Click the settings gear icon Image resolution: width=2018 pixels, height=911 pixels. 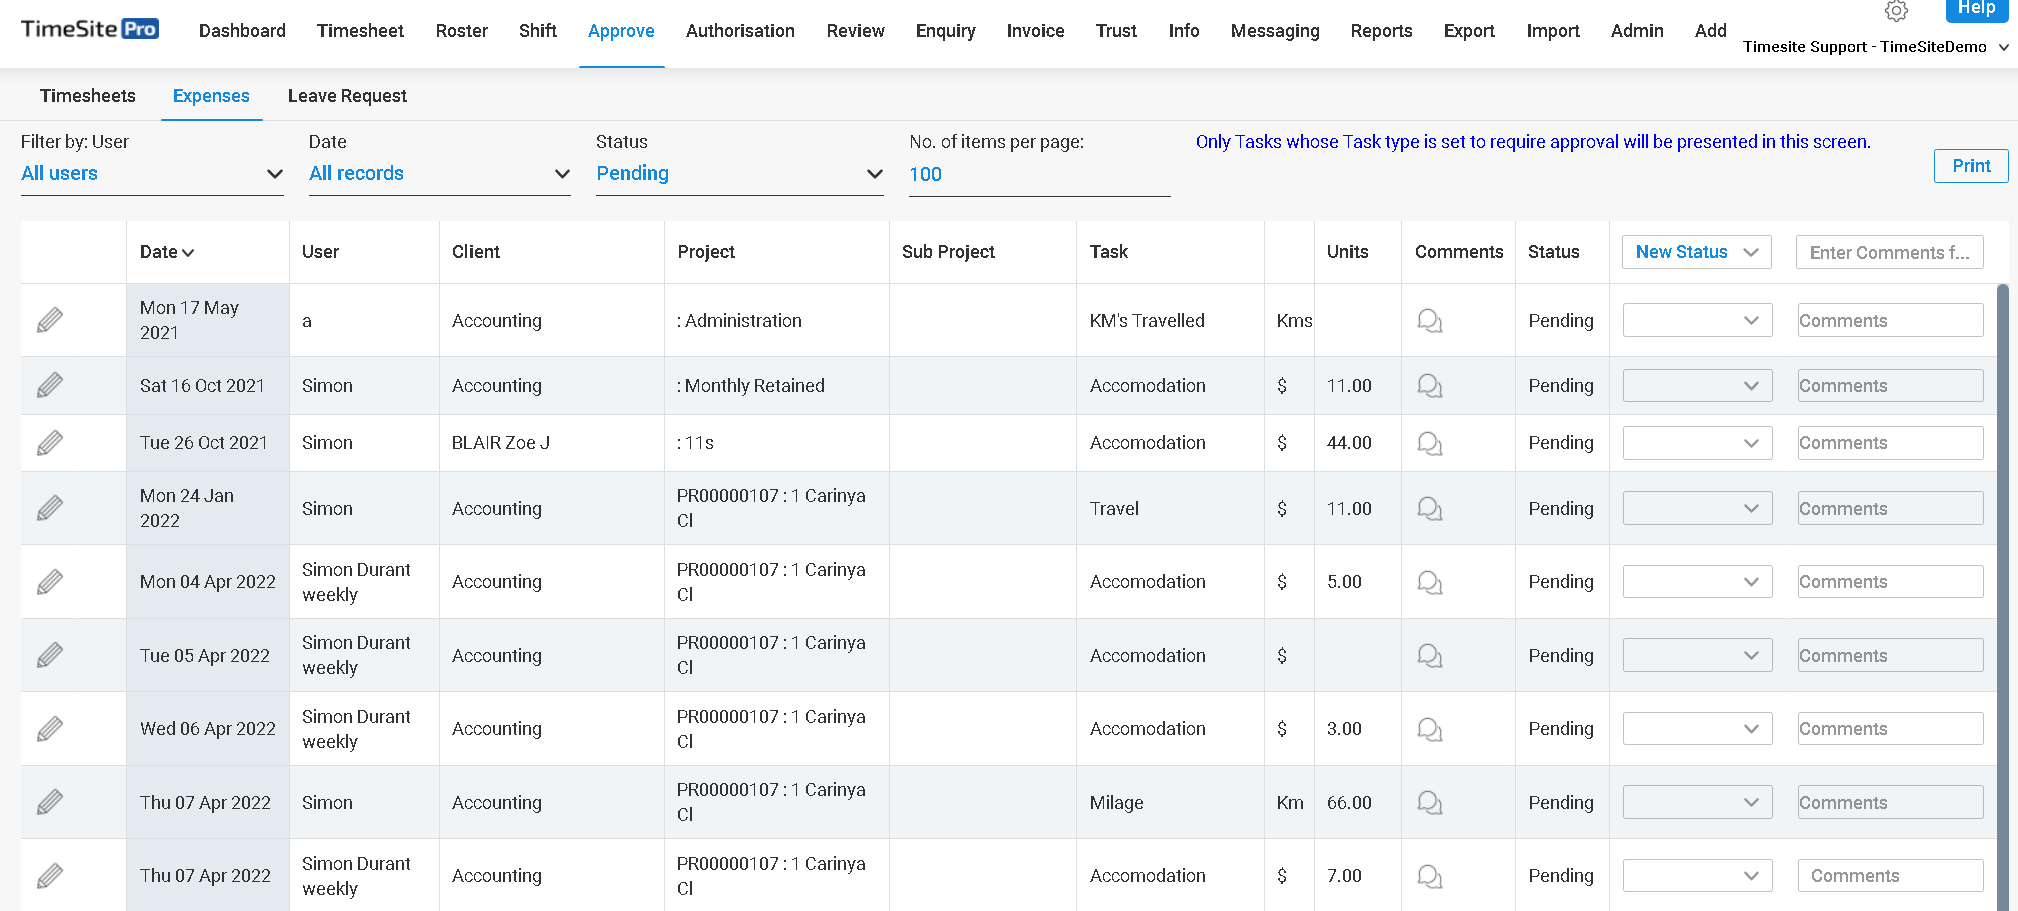[1896, 11]
